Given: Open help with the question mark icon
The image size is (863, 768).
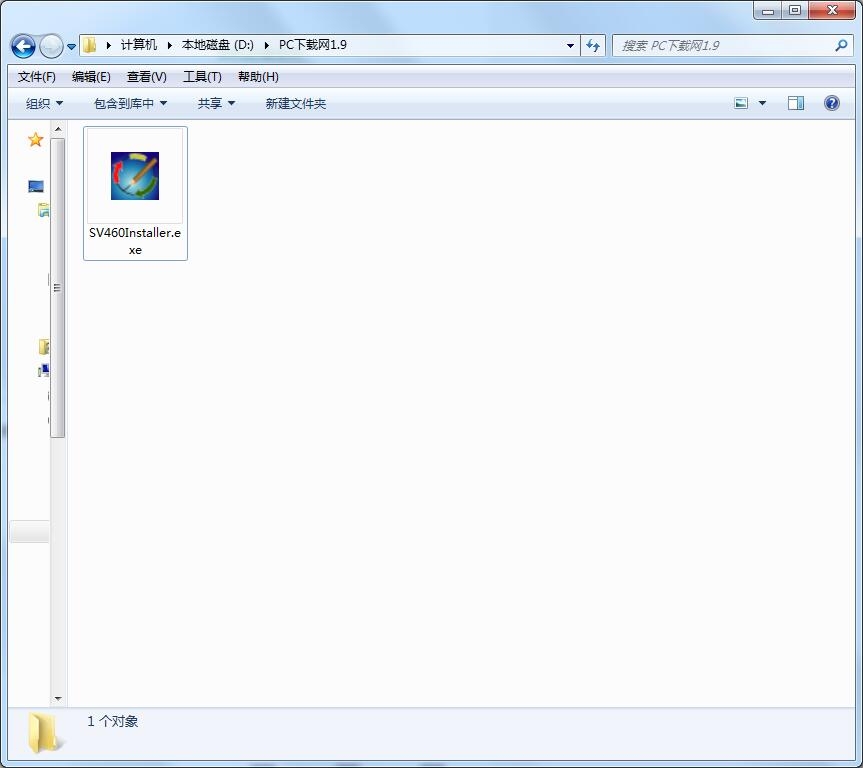Looking at the screenshot, I should 832,103.
